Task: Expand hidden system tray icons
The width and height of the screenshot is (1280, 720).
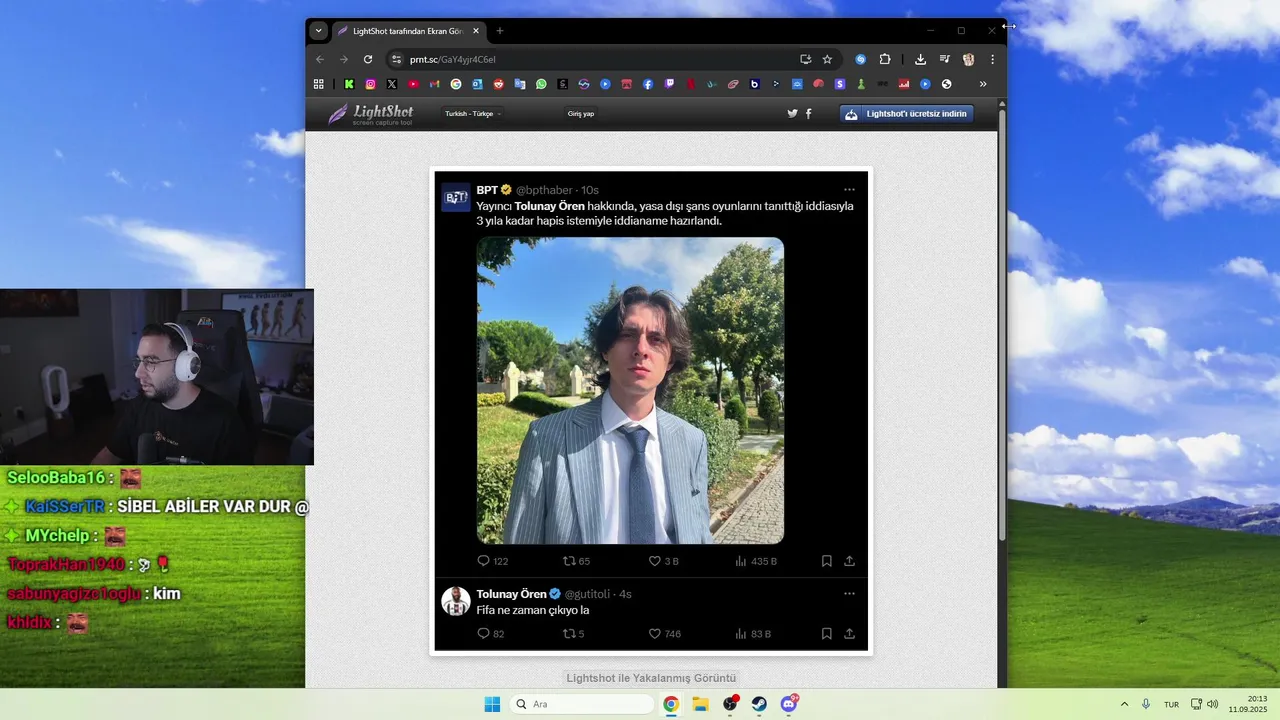Action: tap(1124, 704)
